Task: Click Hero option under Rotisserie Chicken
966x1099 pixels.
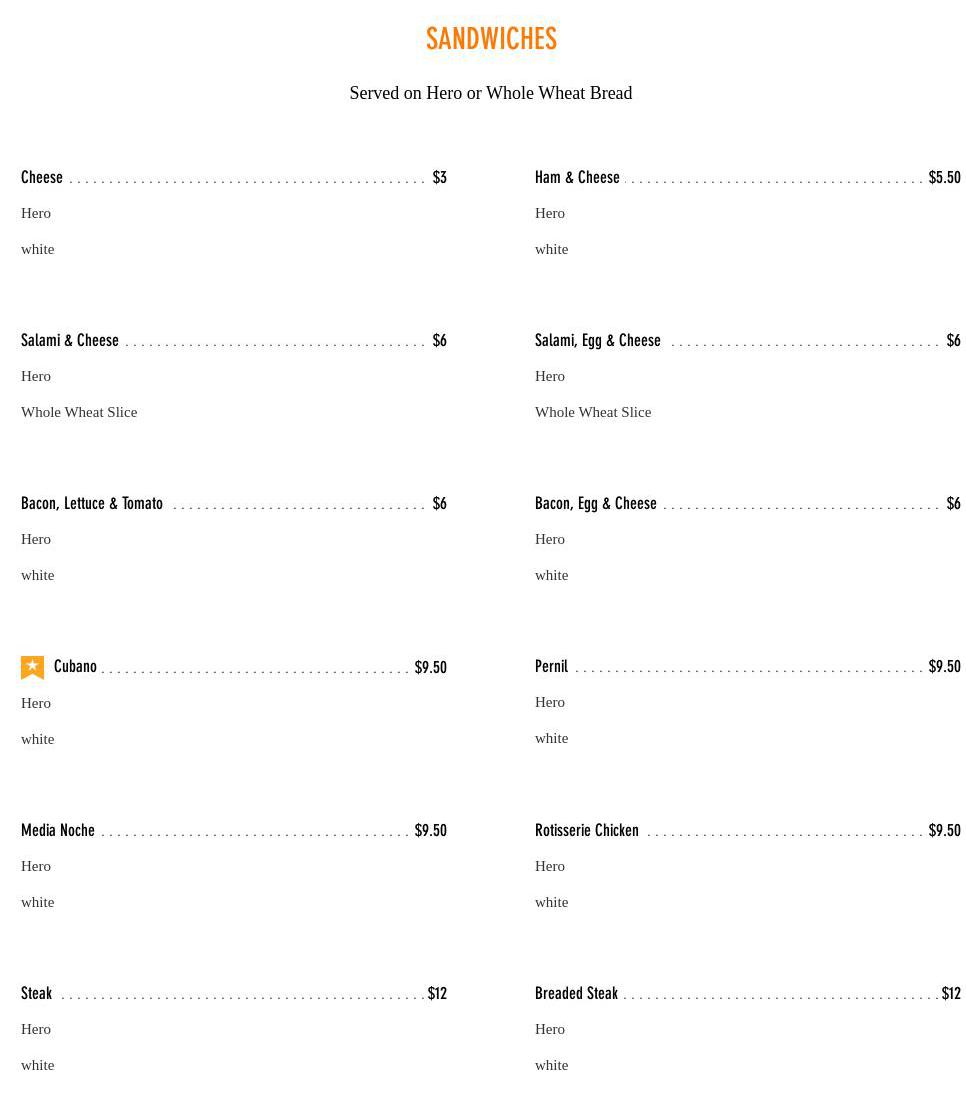Action: tap(550, 866)
